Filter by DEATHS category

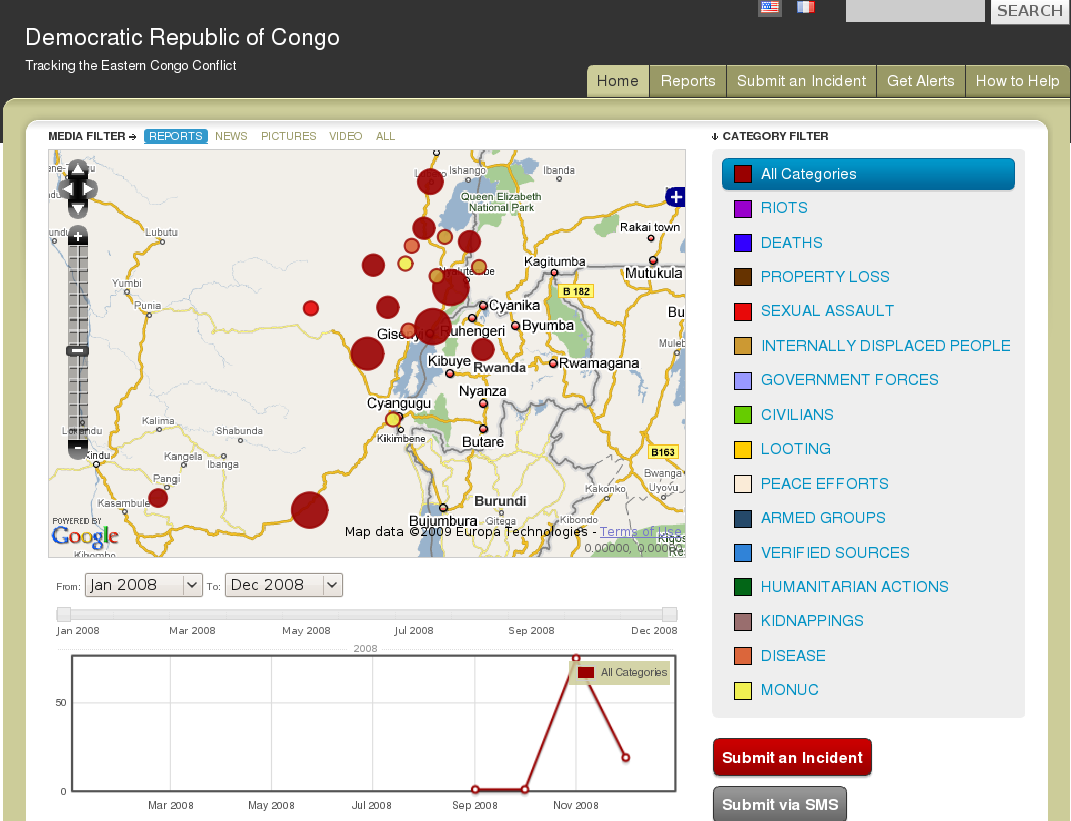(x=792, y=242)
